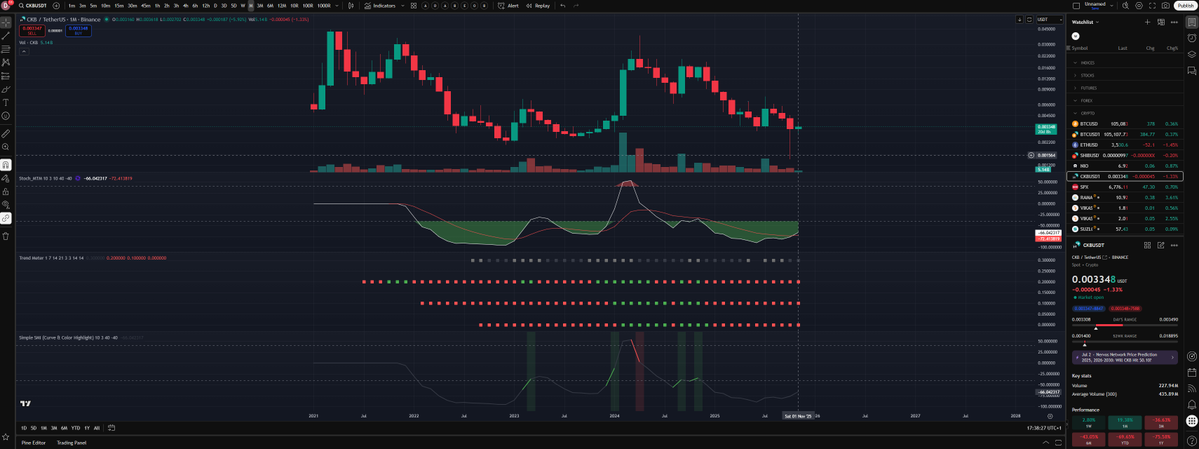Select the 1000R range interval
This screenshot has width=1199, height=449.
(x=323, y=5)
